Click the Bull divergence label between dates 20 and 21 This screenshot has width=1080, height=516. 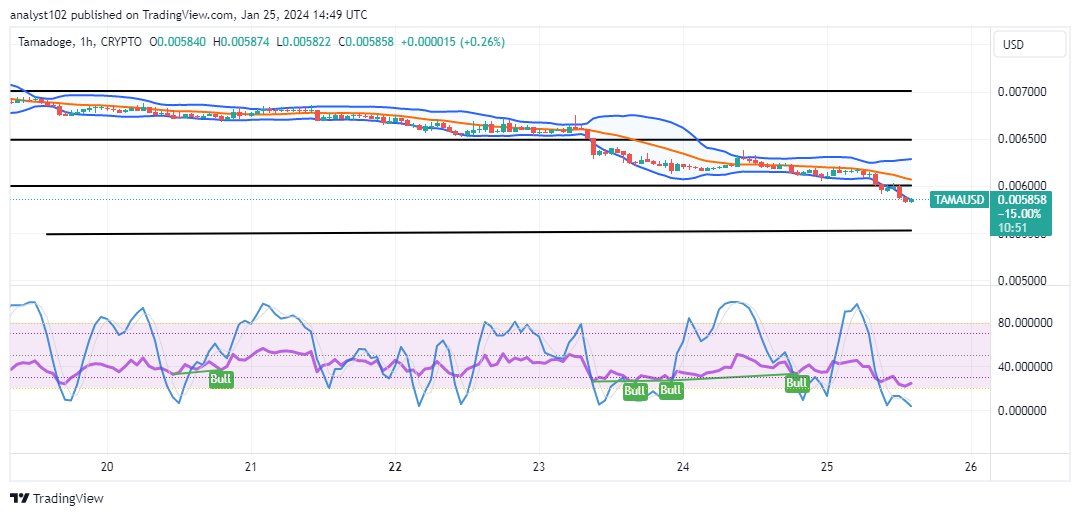[x=221, y=379]
